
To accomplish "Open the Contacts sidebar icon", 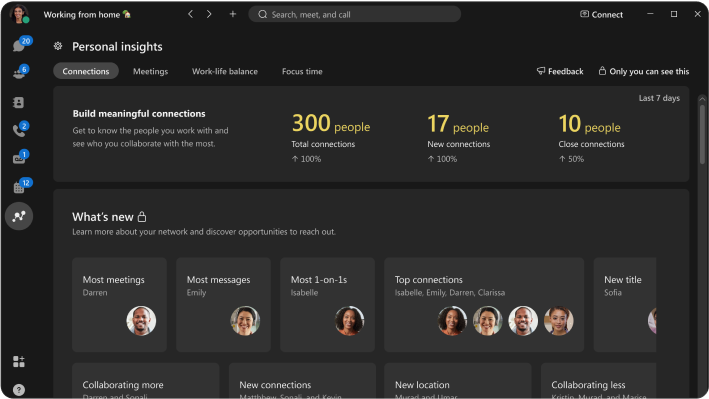I will 19,103.
